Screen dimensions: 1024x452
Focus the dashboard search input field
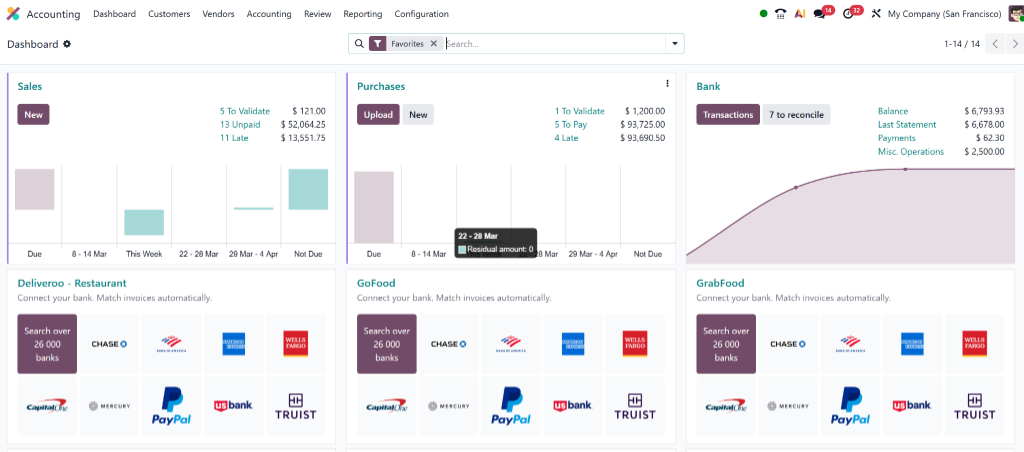point(554,44)
